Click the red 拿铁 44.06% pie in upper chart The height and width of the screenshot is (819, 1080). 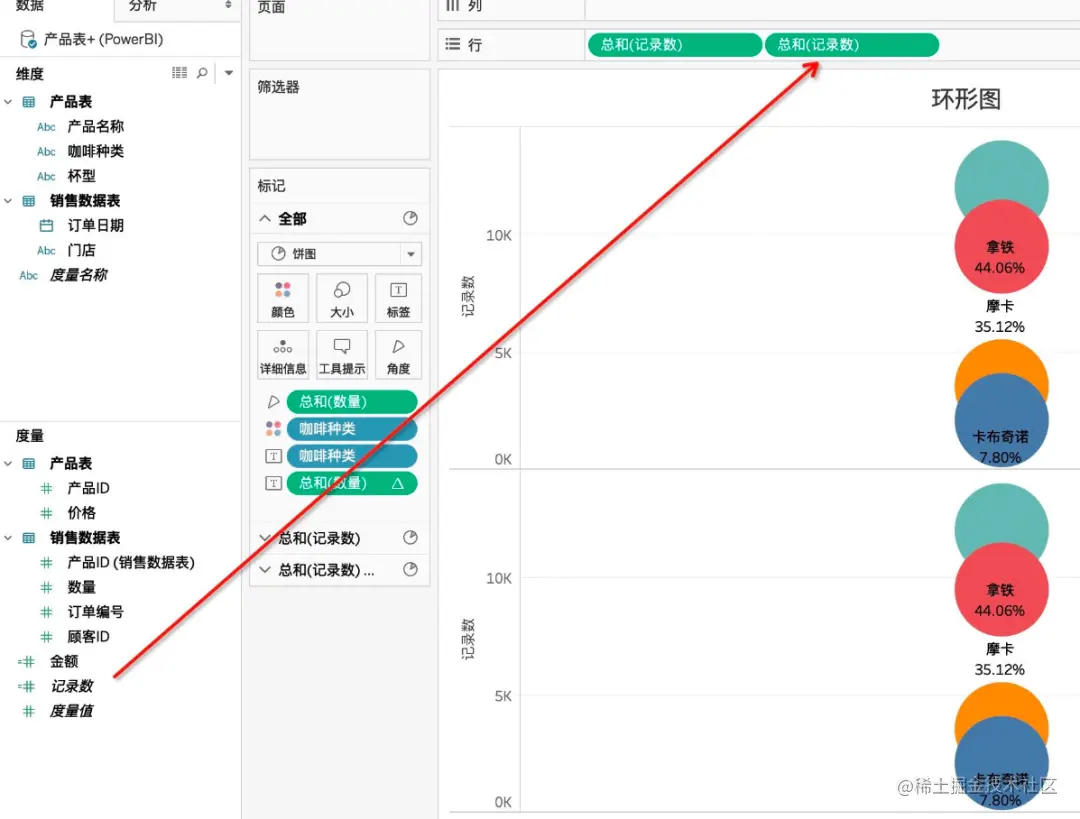pyautogui.click(x=1001, y=247)
